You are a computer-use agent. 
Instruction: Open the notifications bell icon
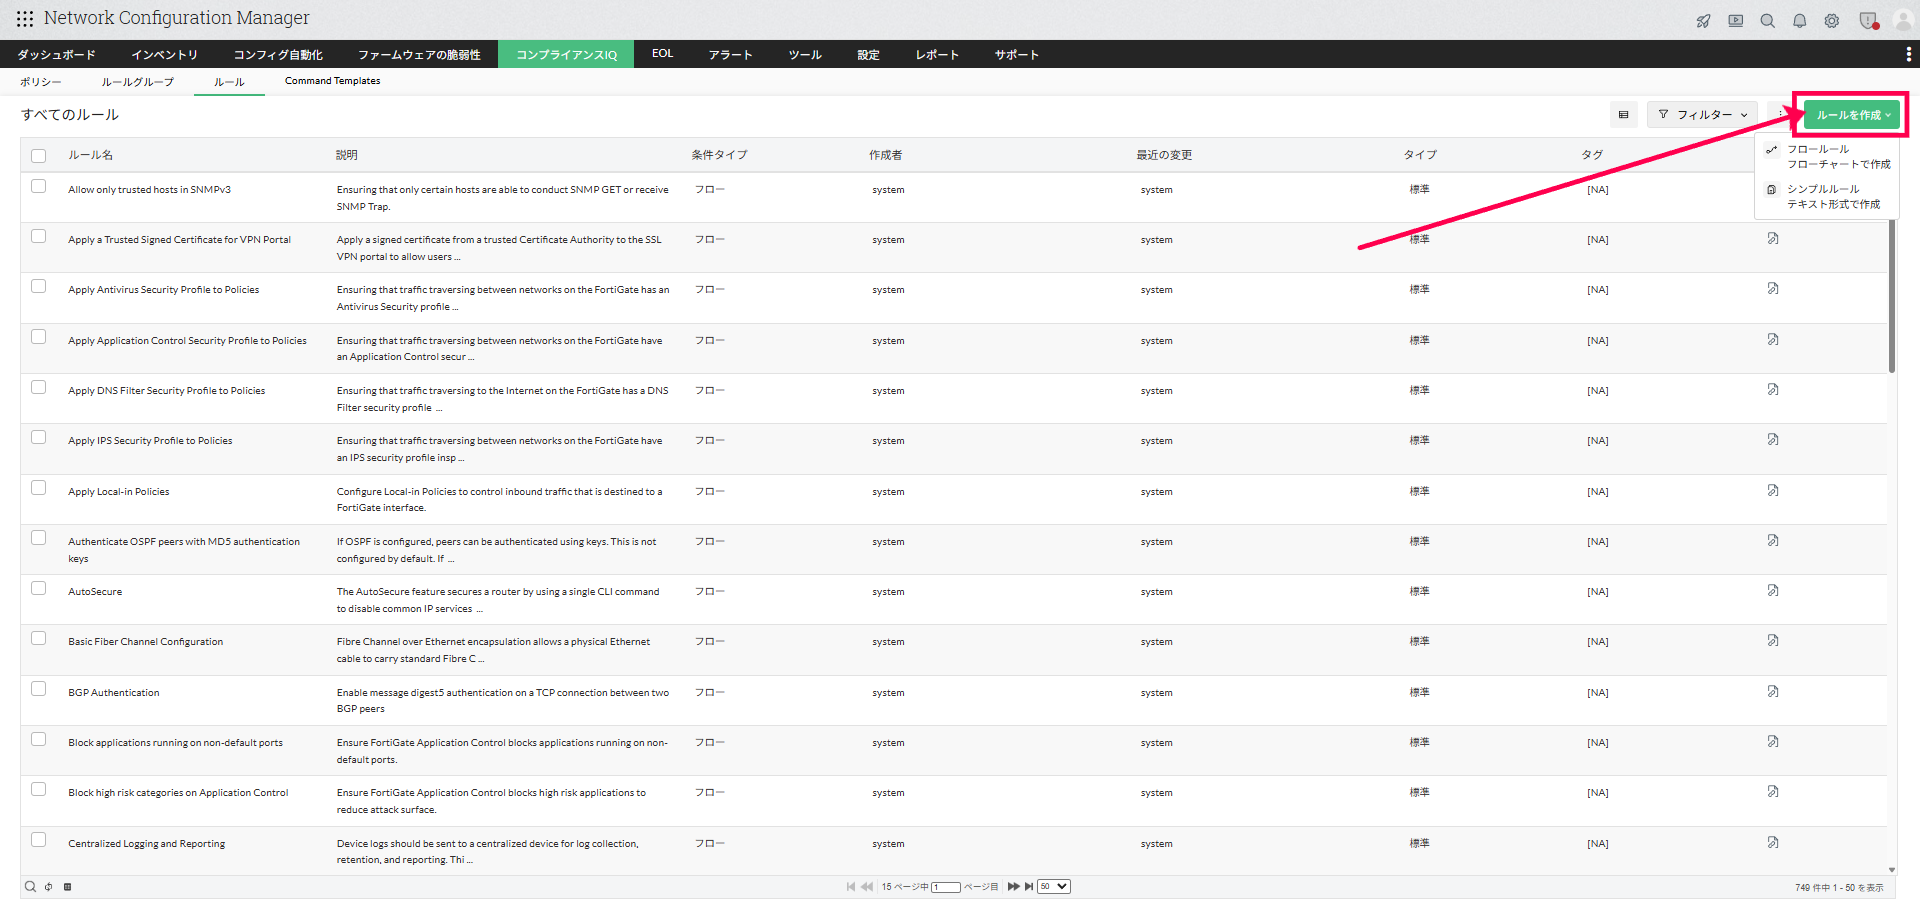click(1800, 21)
